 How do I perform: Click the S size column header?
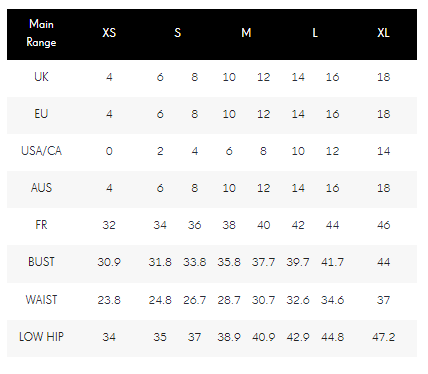click(x=178, y=33)
